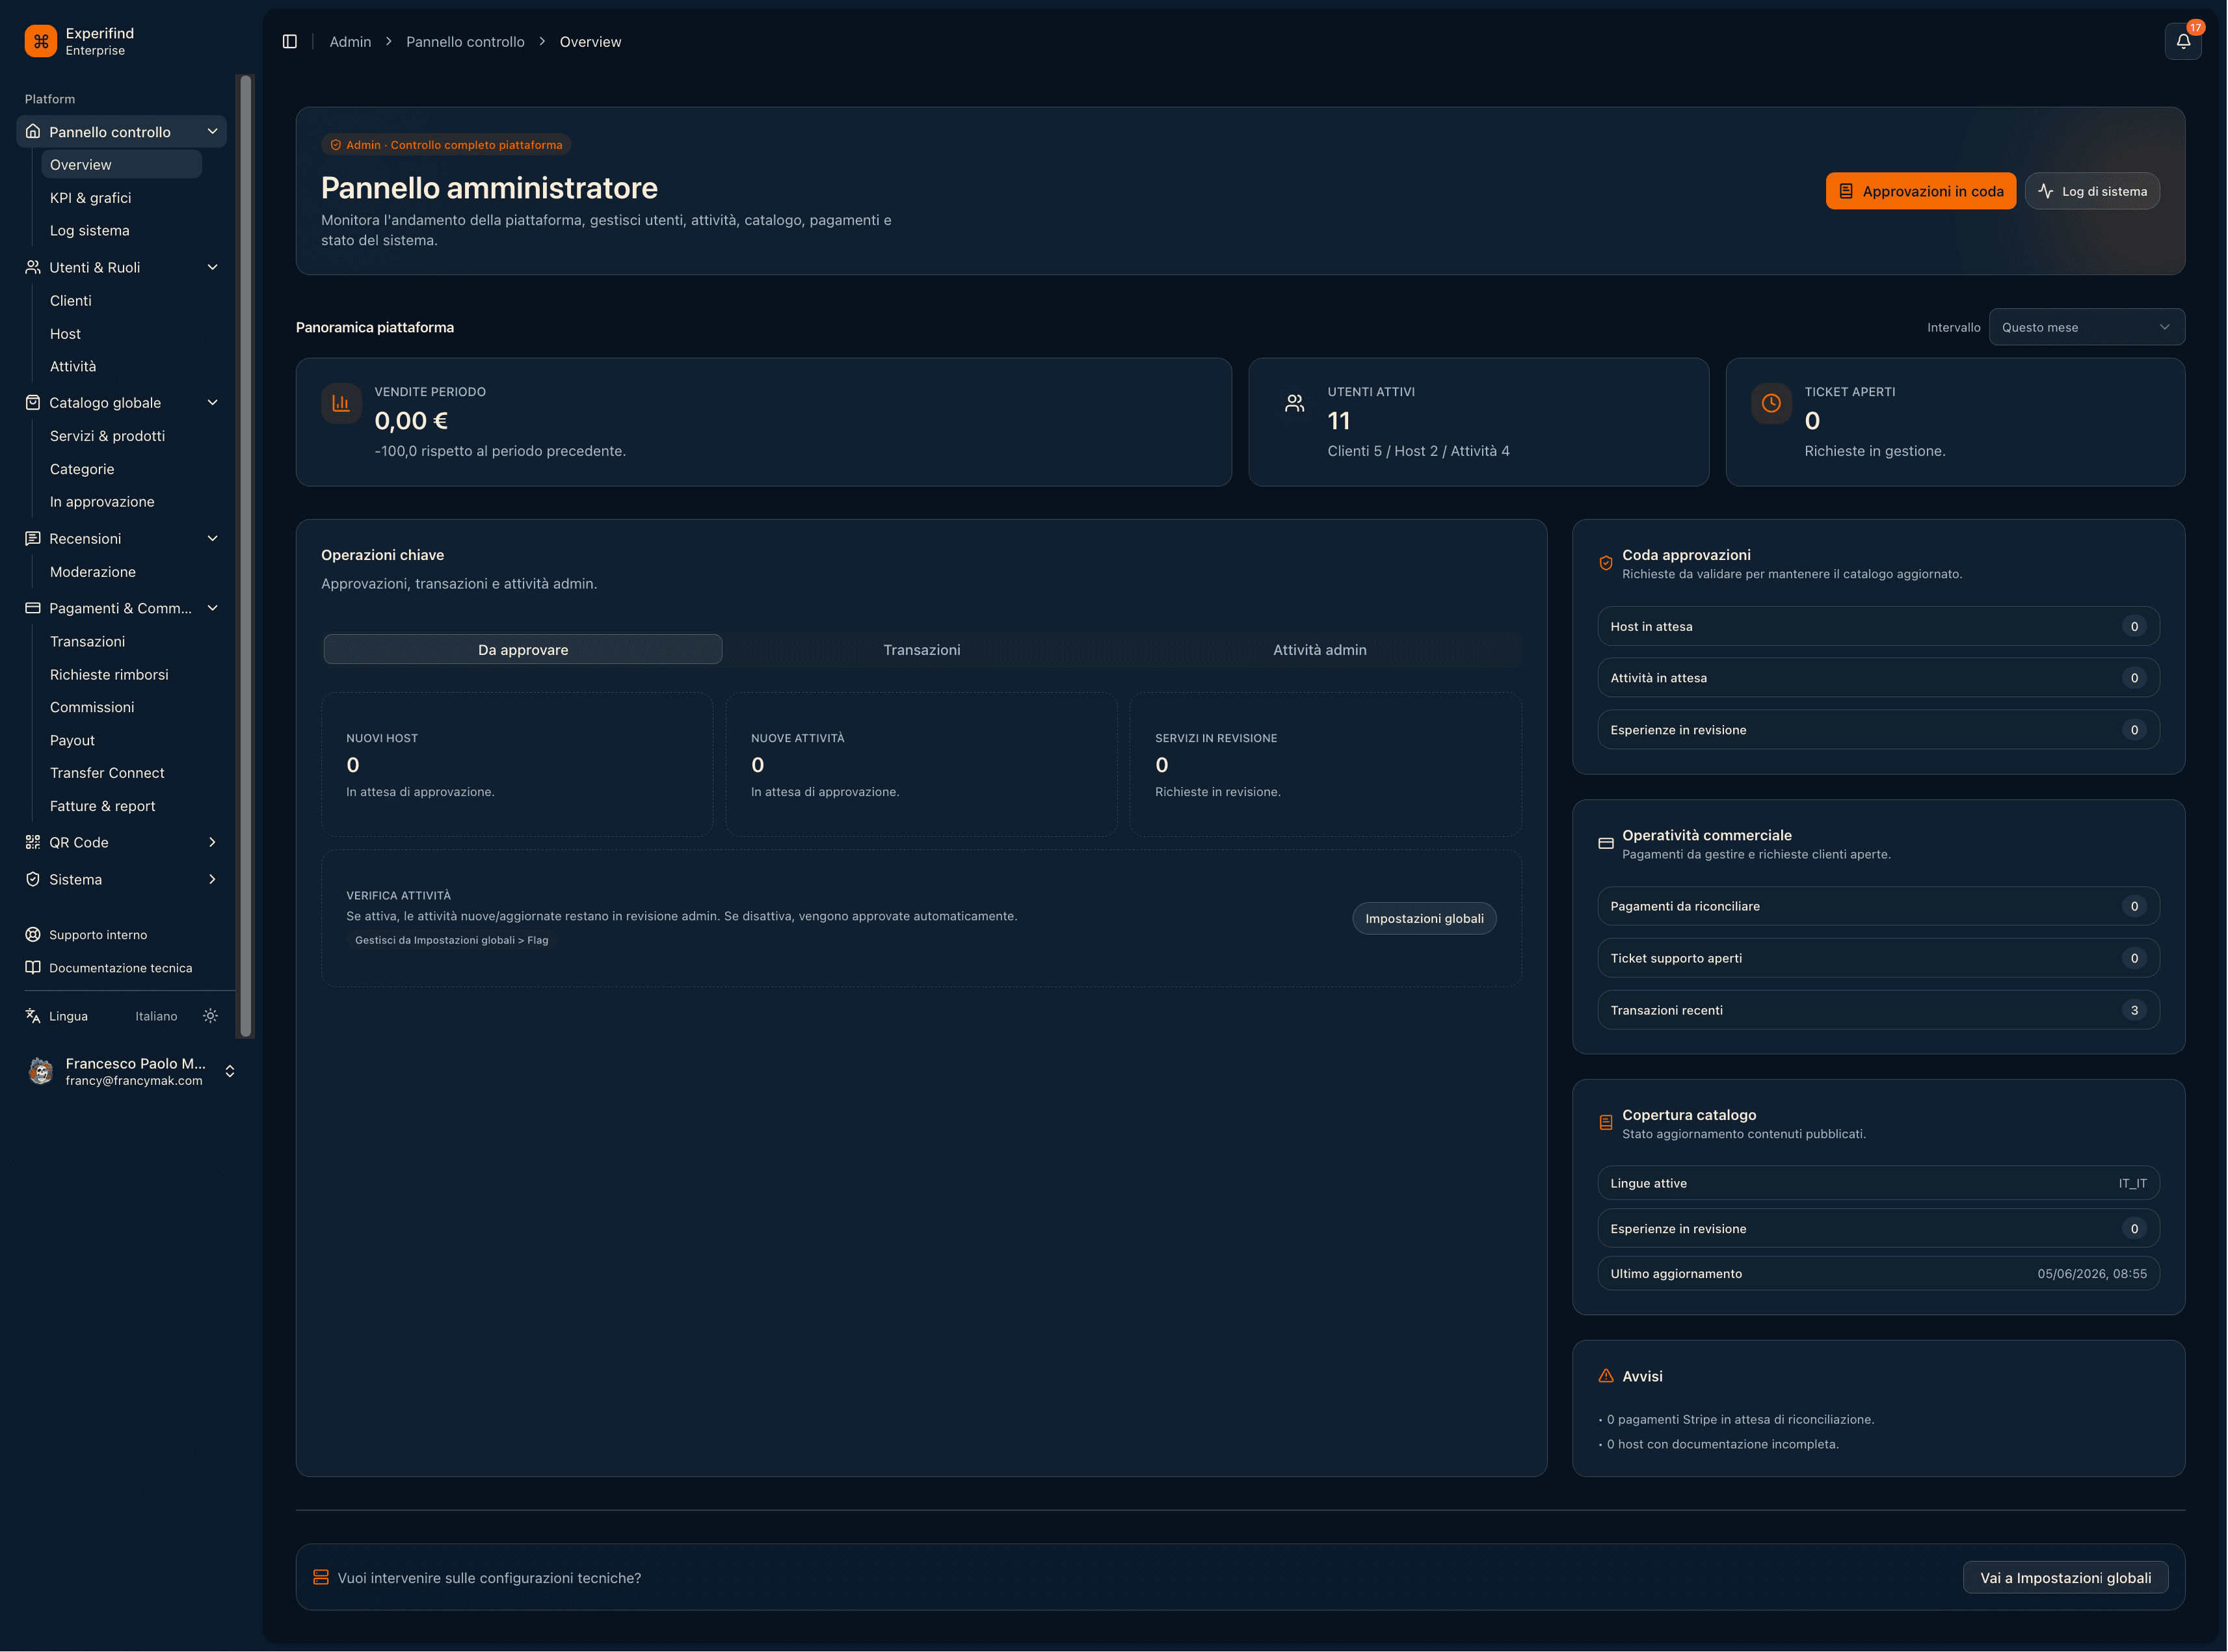Viewport: 2228px width, 1652px height.
Task: Select the Italiano language option
Action: 156,1016
